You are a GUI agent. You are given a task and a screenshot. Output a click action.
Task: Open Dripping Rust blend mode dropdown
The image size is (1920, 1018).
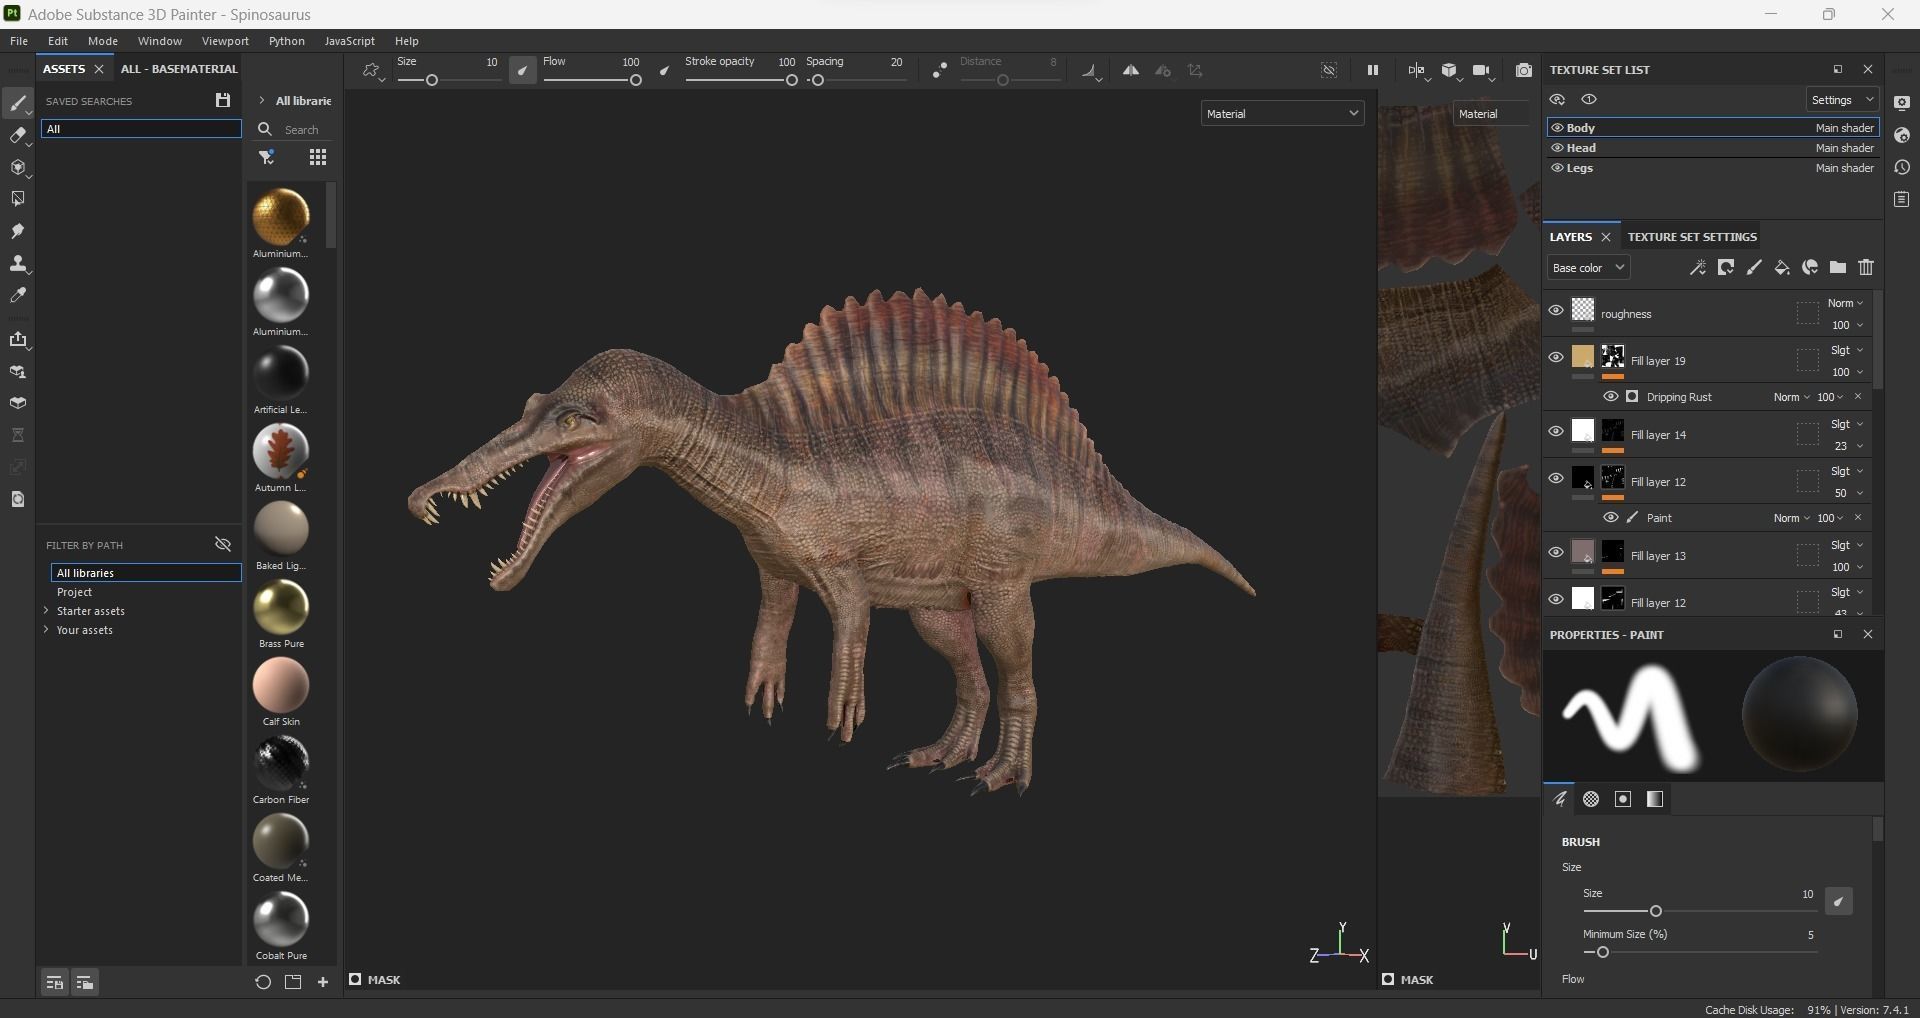click(1791, 397)
